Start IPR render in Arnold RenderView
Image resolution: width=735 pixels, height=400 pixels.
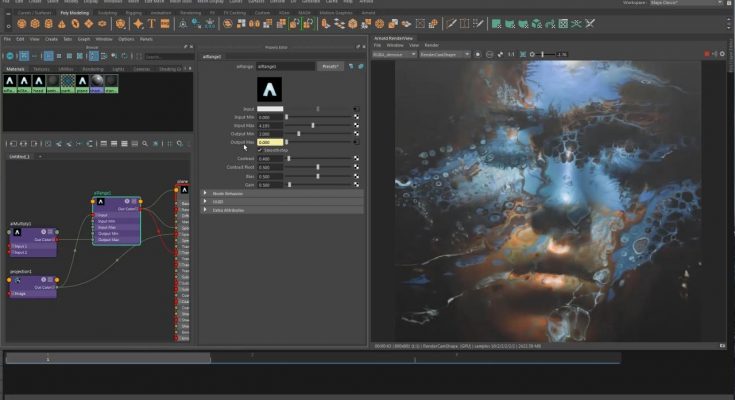pyautogui.click(x=478, y=54)
